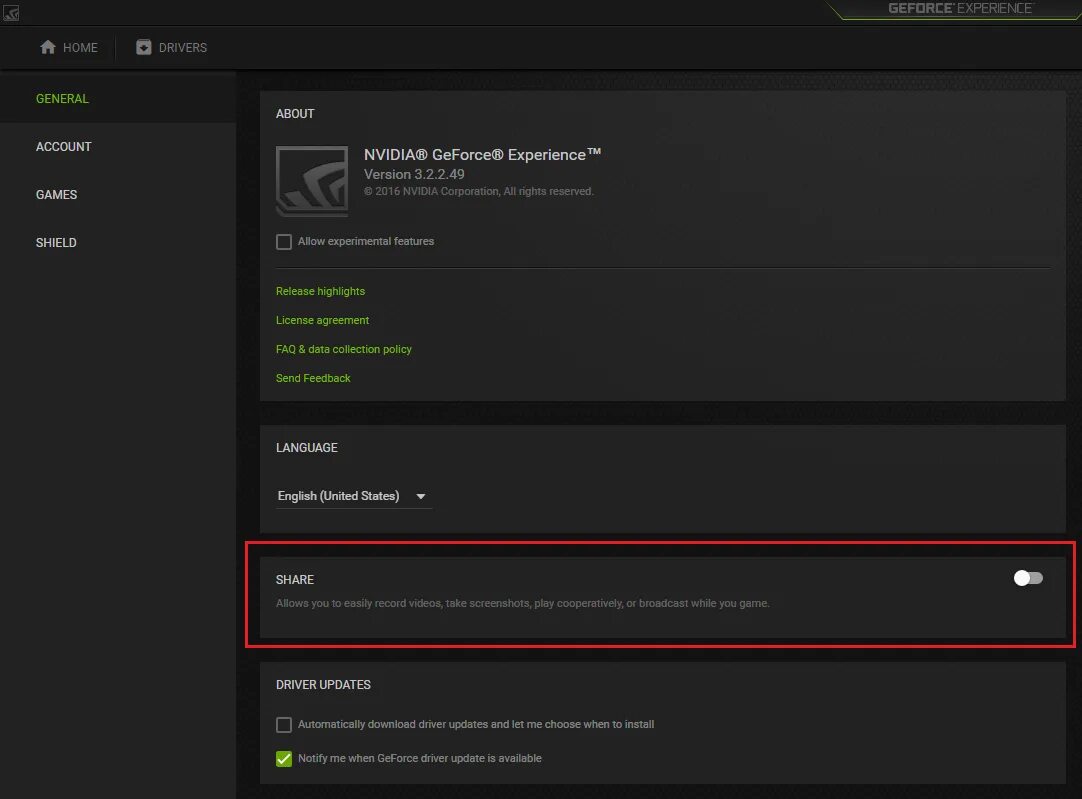Click the Home house icon

click(x=48, y=47)
